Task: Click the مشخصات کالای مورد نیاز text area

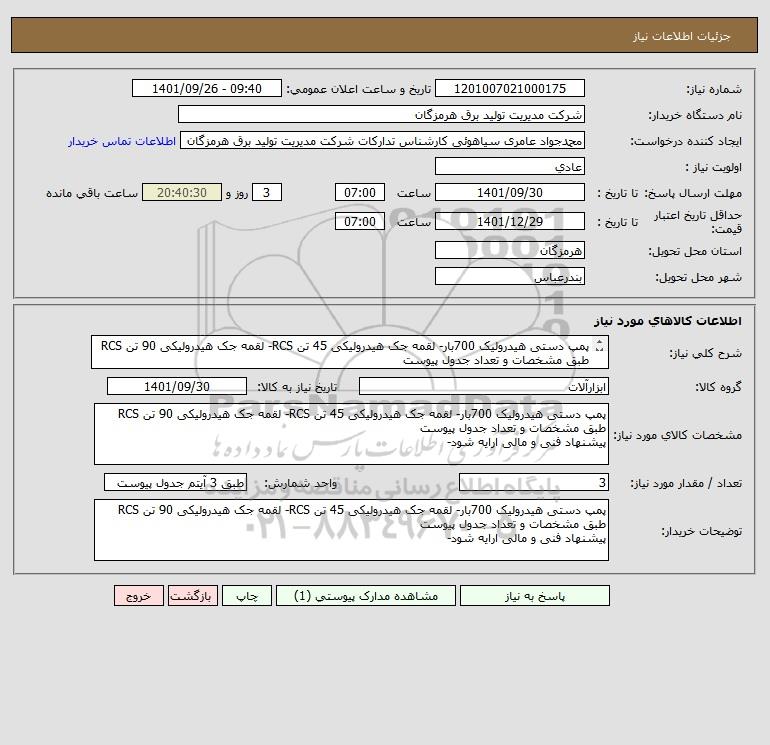Action: tap(351, 434)
